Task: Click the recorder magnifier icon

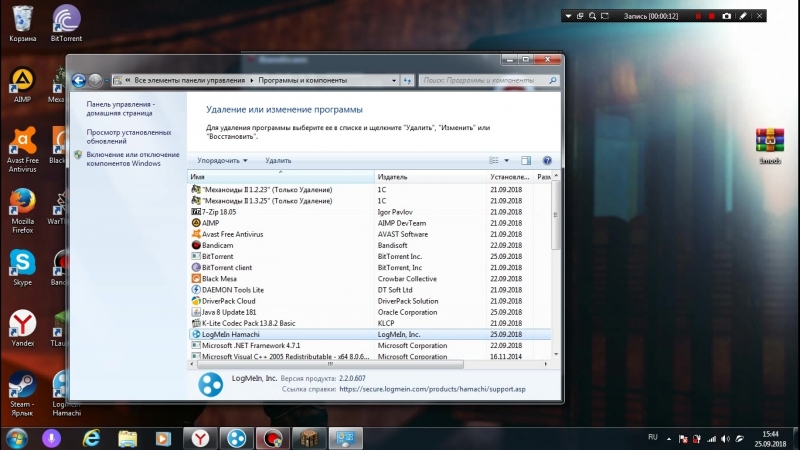Action: point(592,16)
